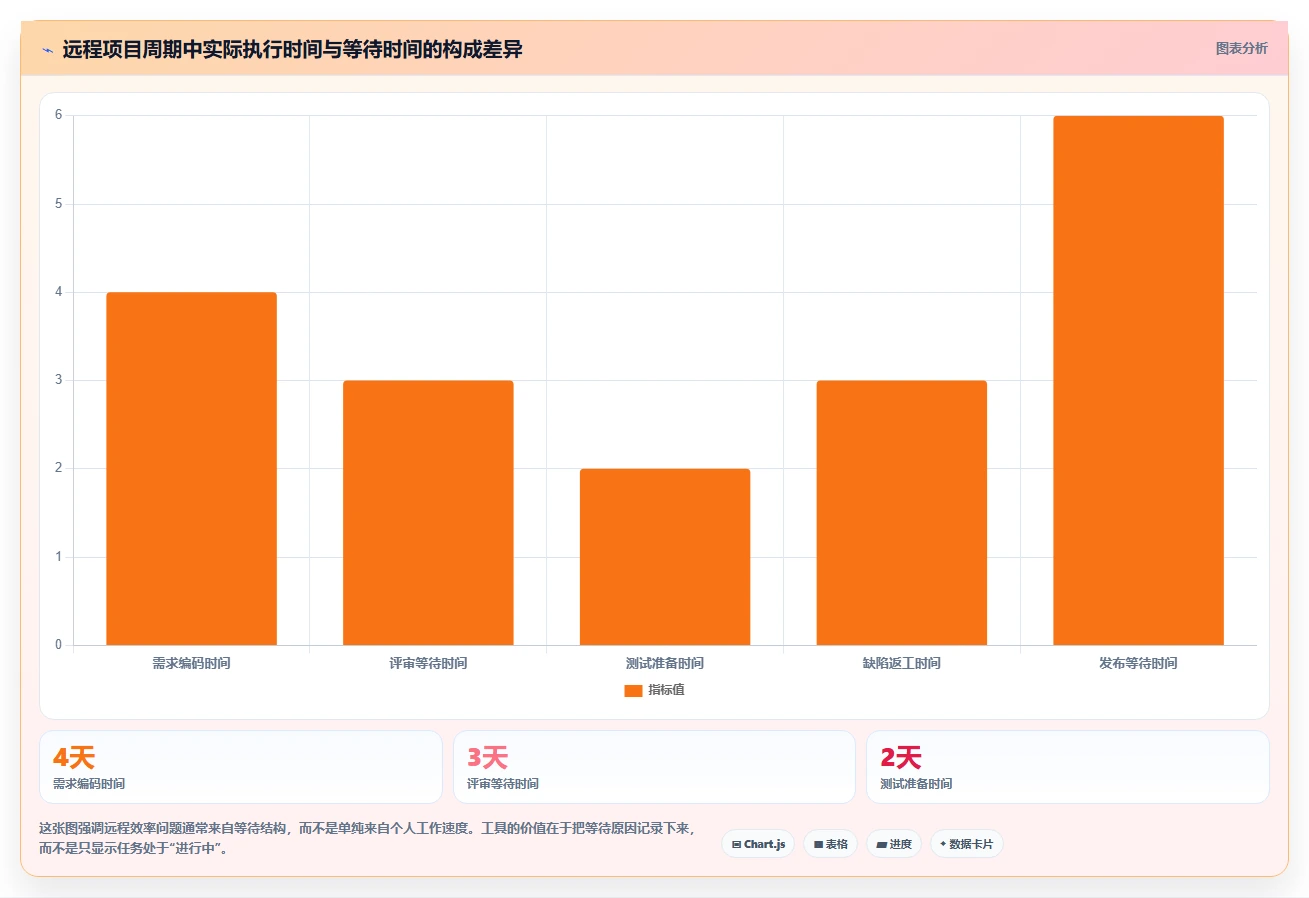
Task: Click the 缺陷返工时间 x-axis label
Action: [x=902, y=663]
